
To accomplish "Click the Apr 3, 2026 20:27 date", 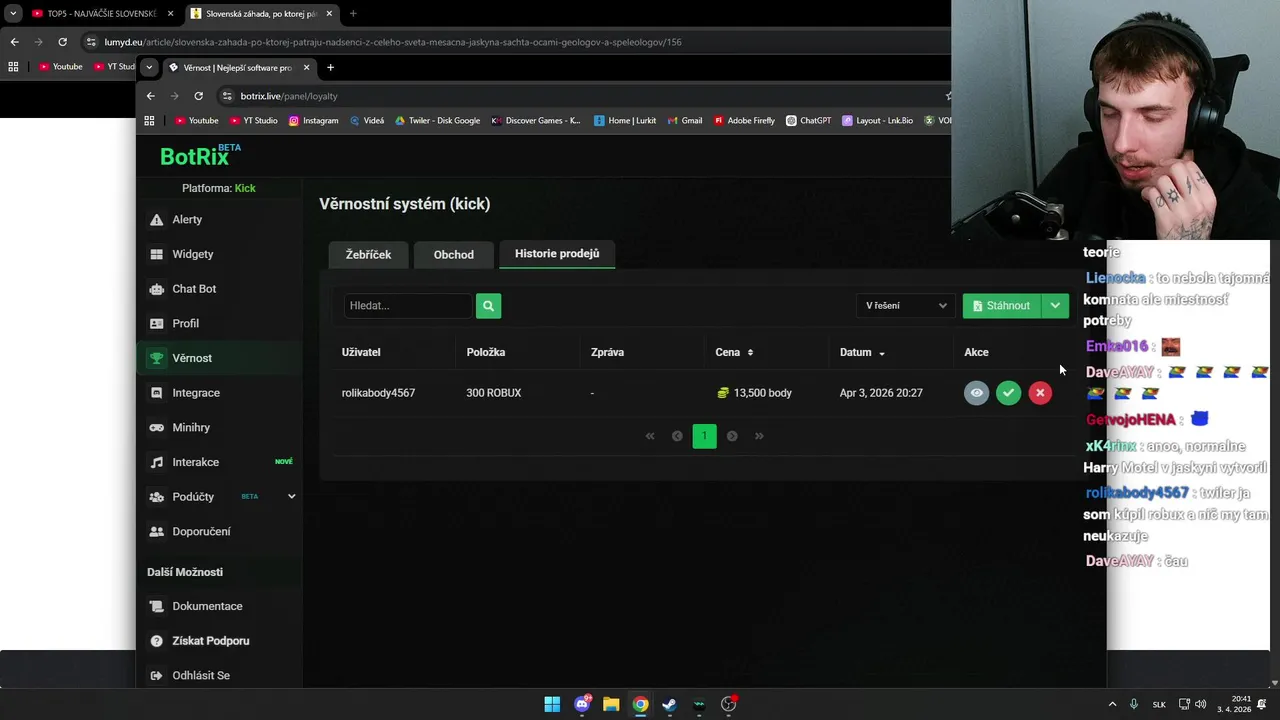I will pos(881,393).
